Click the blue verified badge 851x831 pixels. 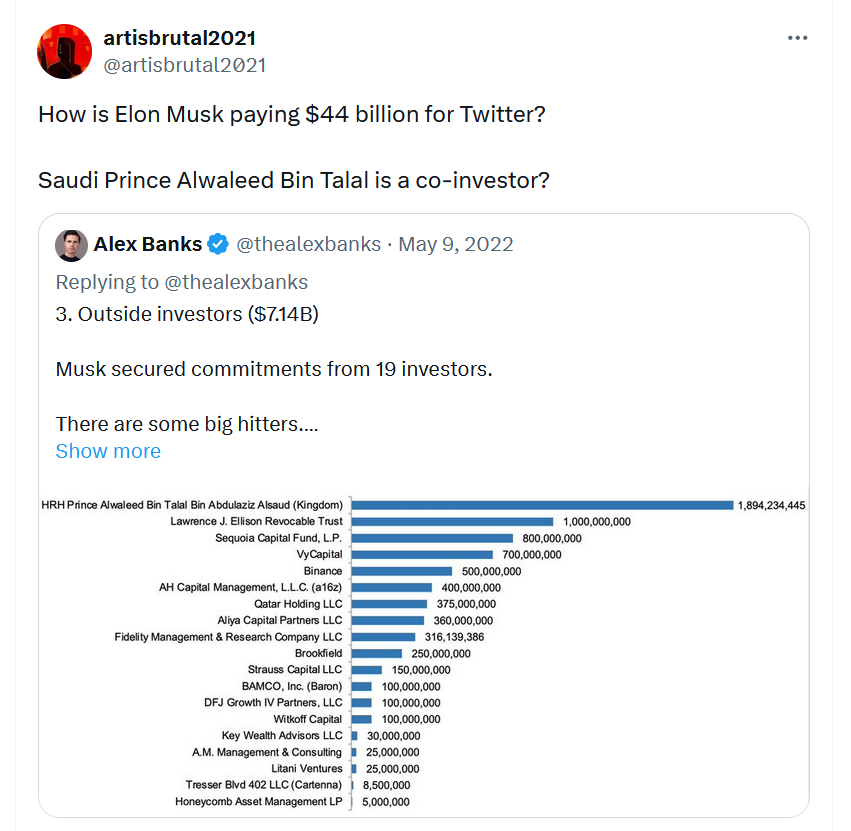coord(218,244)
